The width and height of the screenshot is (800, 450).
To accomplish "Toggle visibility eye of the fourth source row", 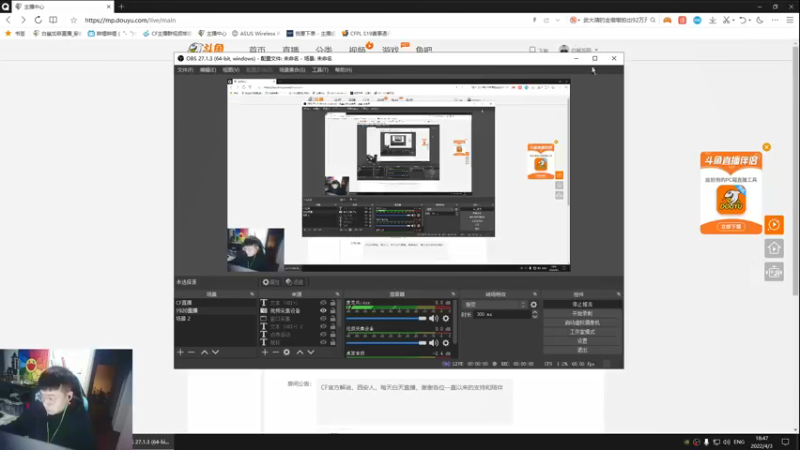I will (x=323, y=327).
